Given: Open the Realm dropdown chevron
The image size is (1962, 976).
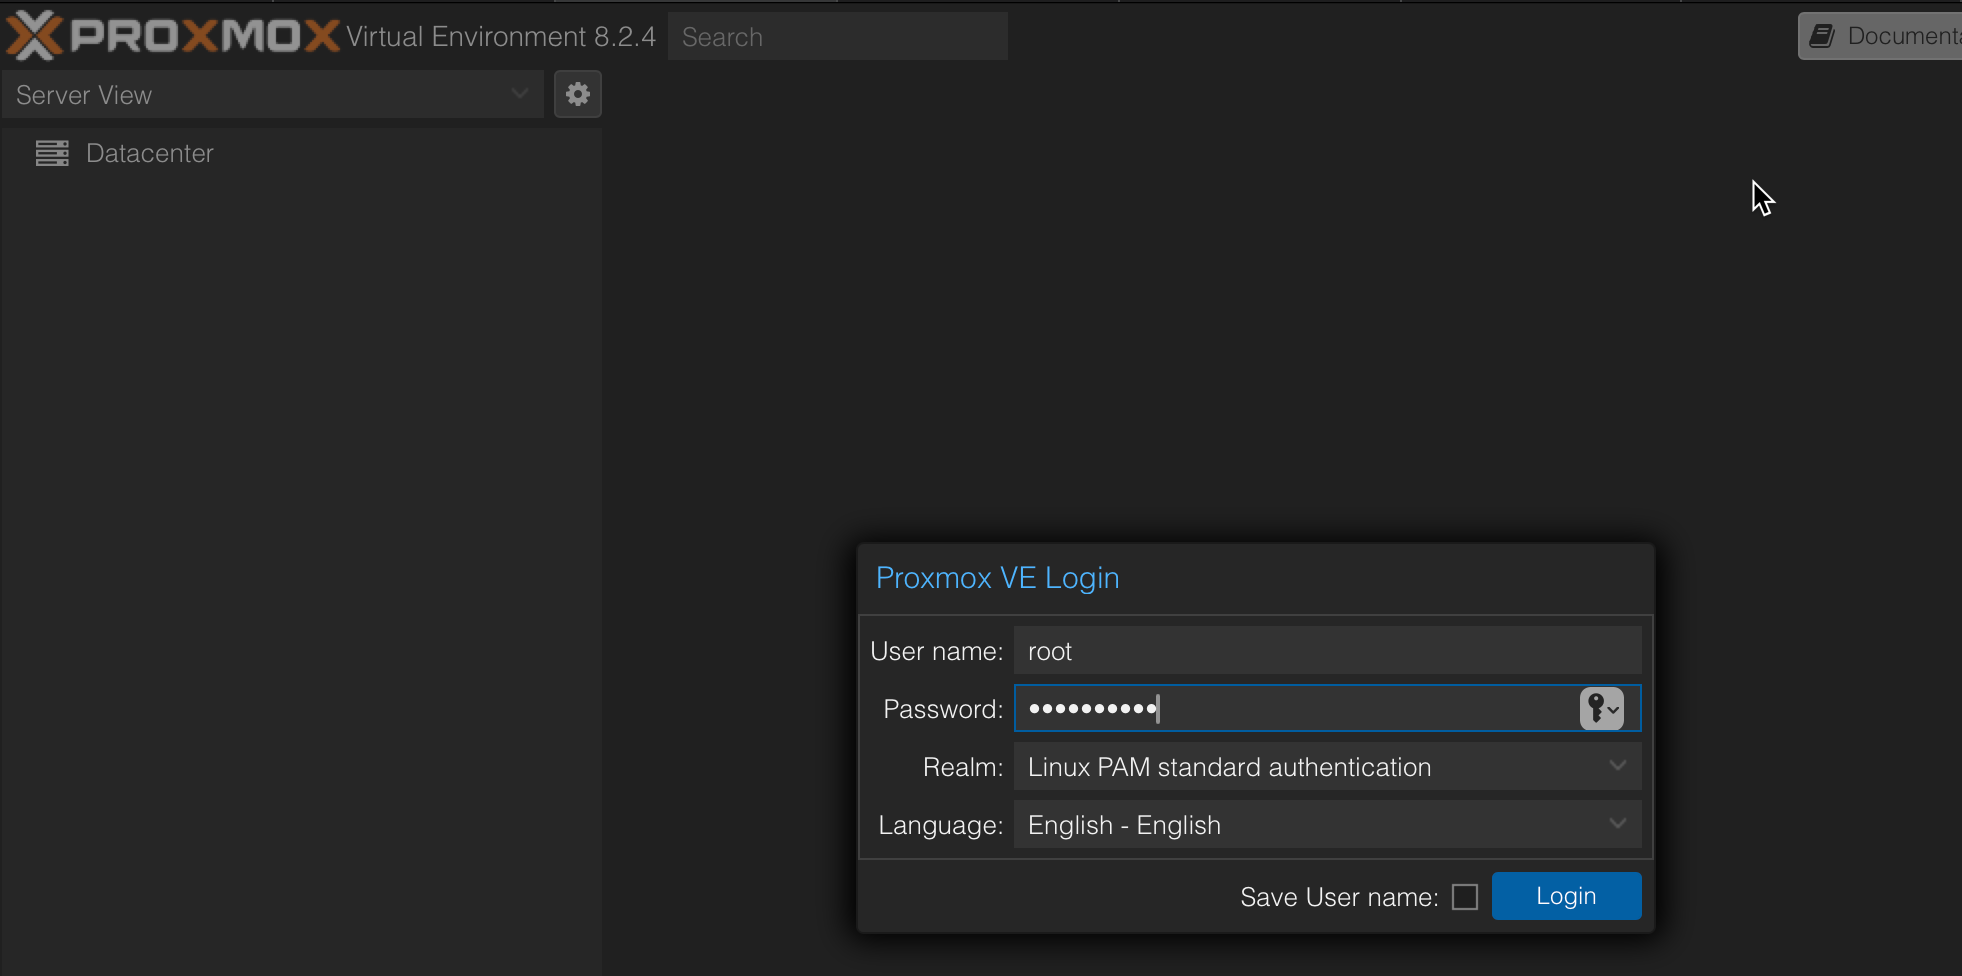Looking at the screenshot, I should pos(1617,767).
